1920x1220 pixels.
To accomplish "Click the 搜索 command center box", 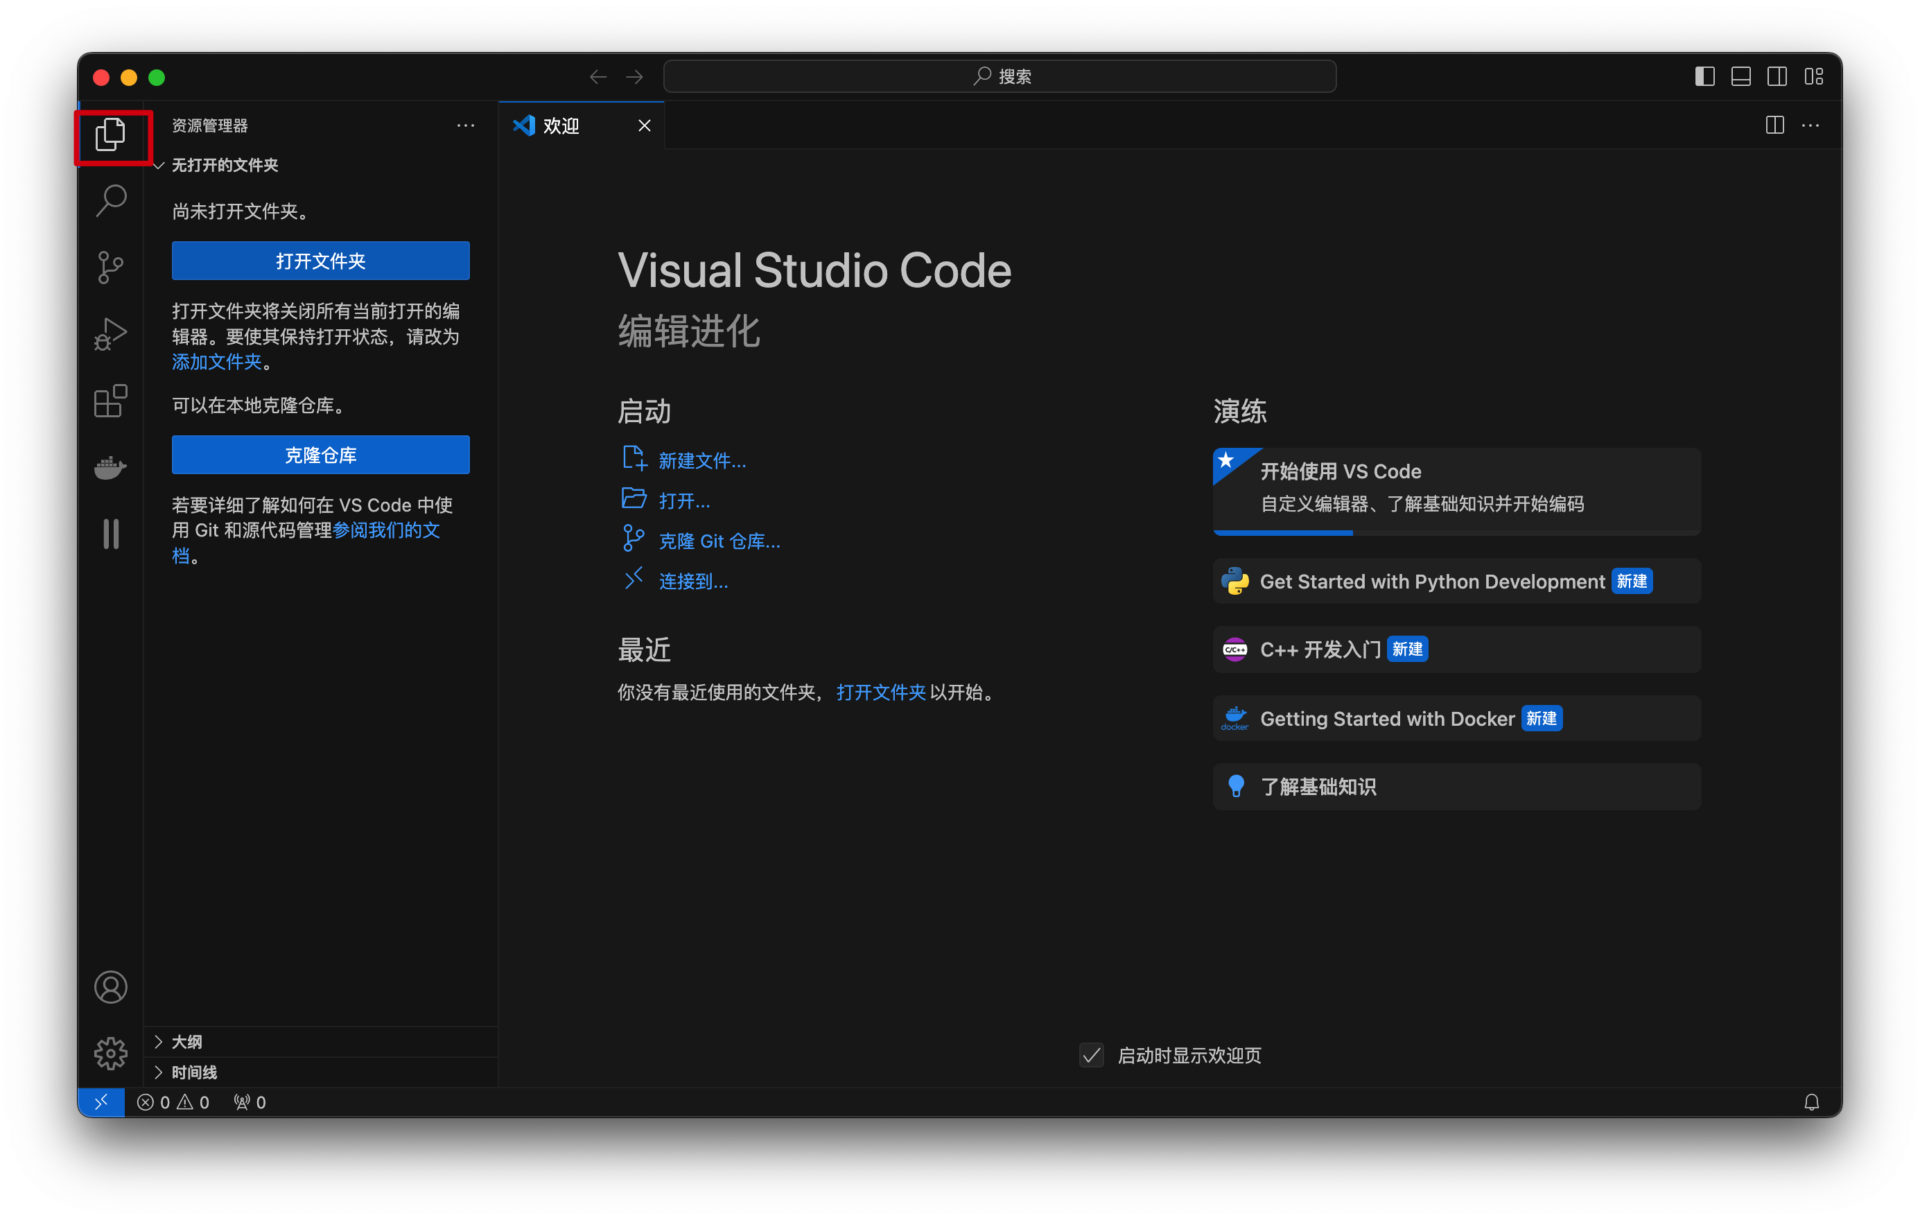I will coord(1000,77).
